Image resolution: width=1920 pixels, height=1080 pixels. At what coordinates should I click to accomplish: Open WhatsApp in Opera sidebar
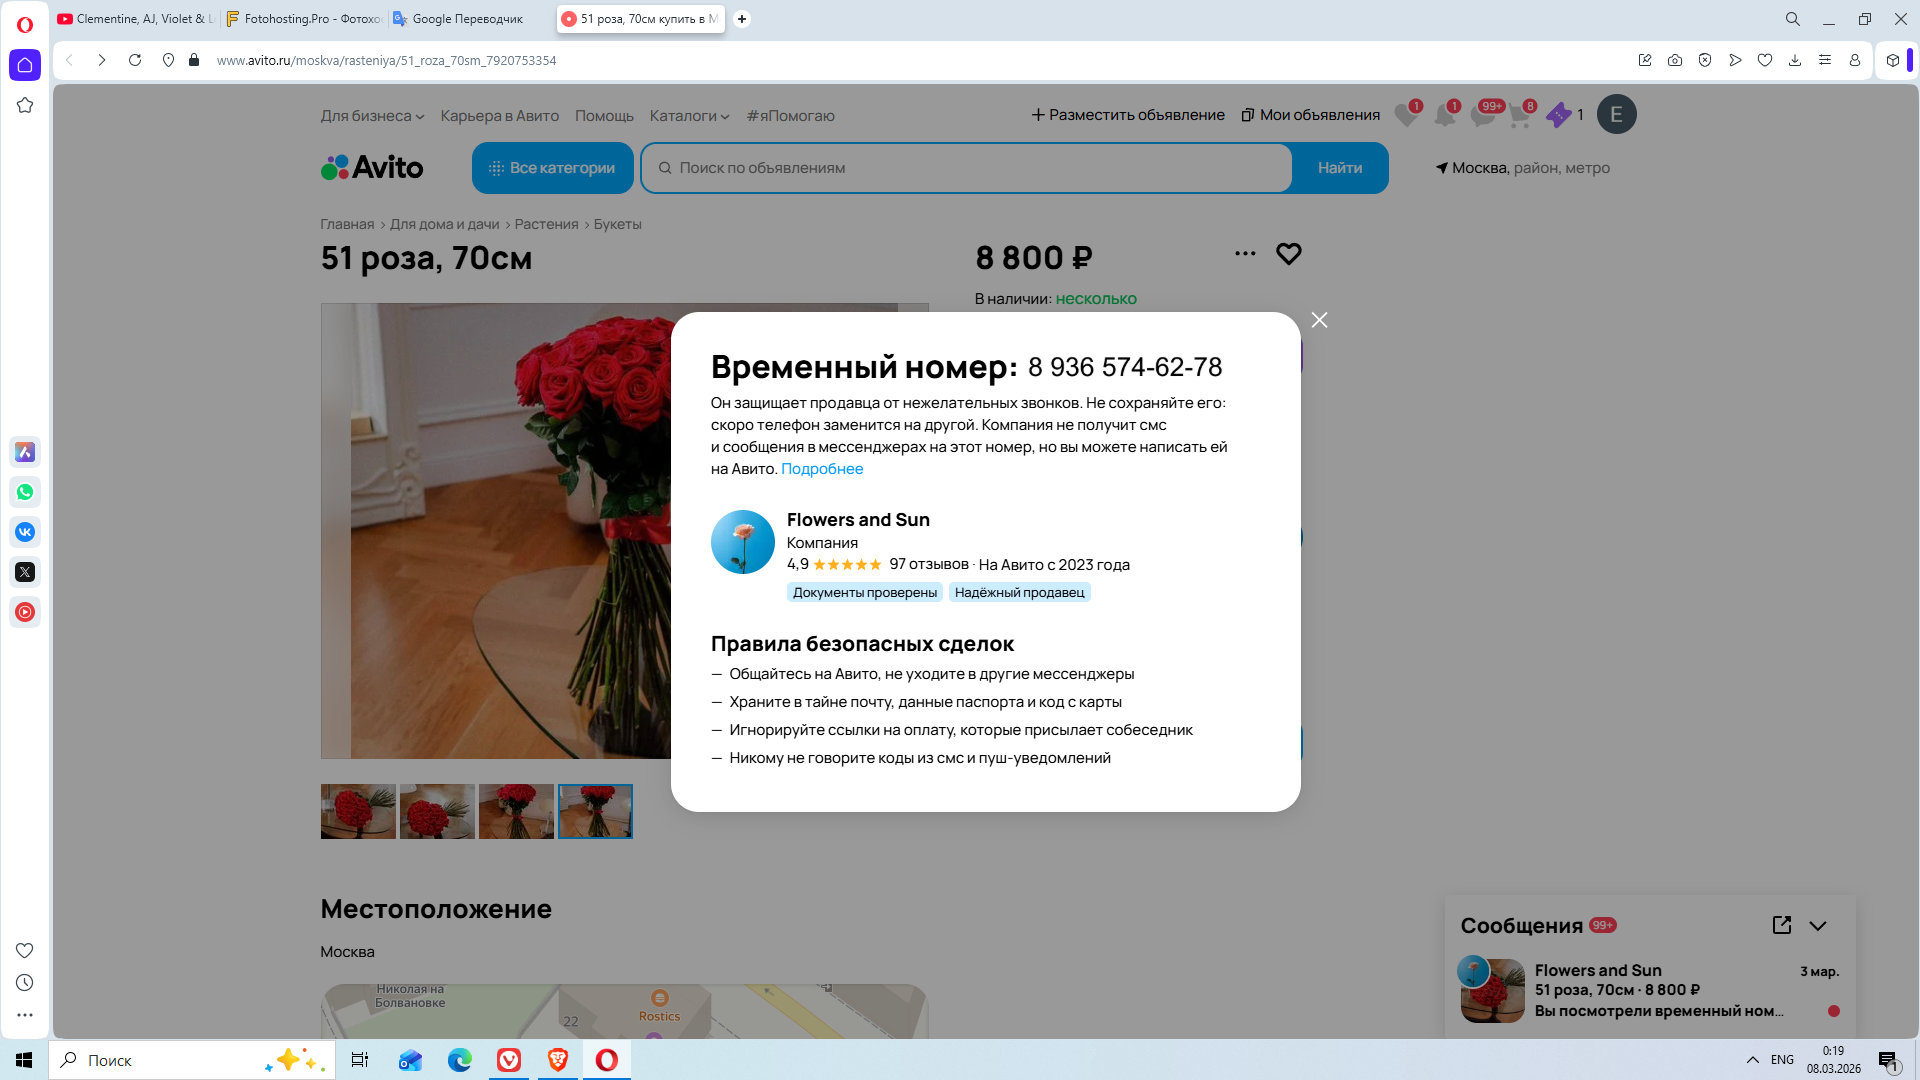(x=25, y=492)
